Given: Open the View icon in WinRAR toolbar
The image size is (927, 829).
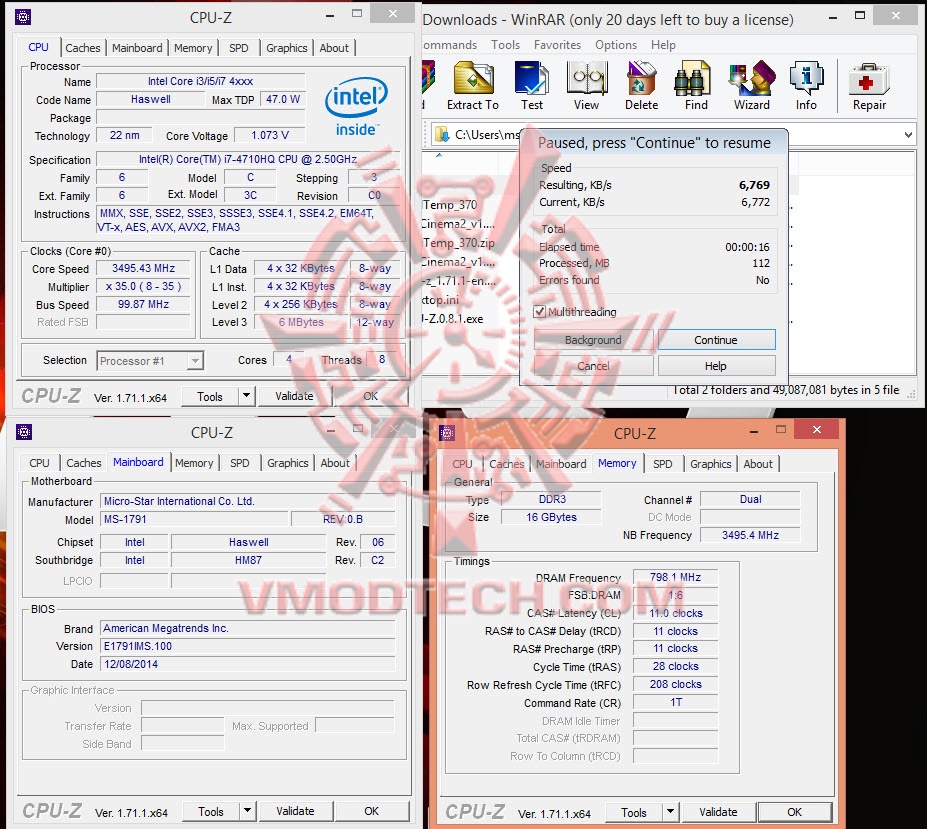Looking at the screenshot, I should [x=586, y=86].
